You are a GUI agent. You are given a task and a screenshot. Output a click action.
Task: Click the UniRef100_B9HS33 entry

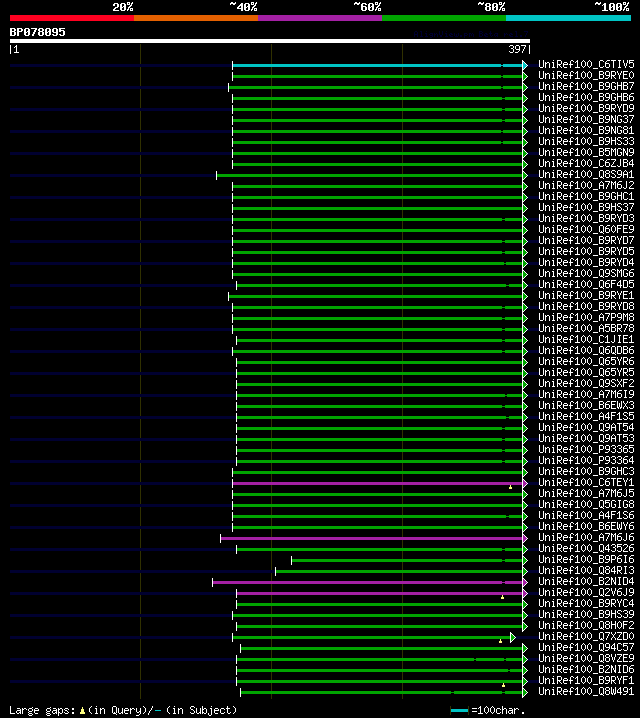tap(586, 141)
